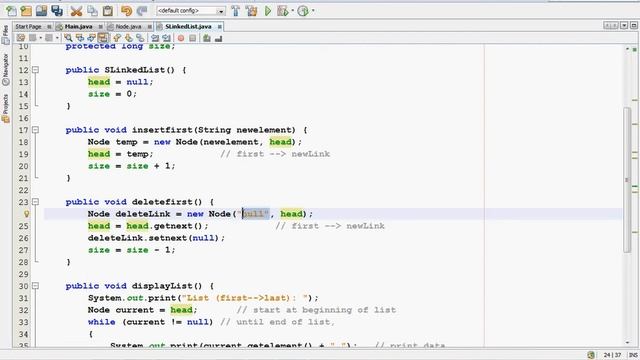Click the 24|37 cursor position status

pos(612,355)
